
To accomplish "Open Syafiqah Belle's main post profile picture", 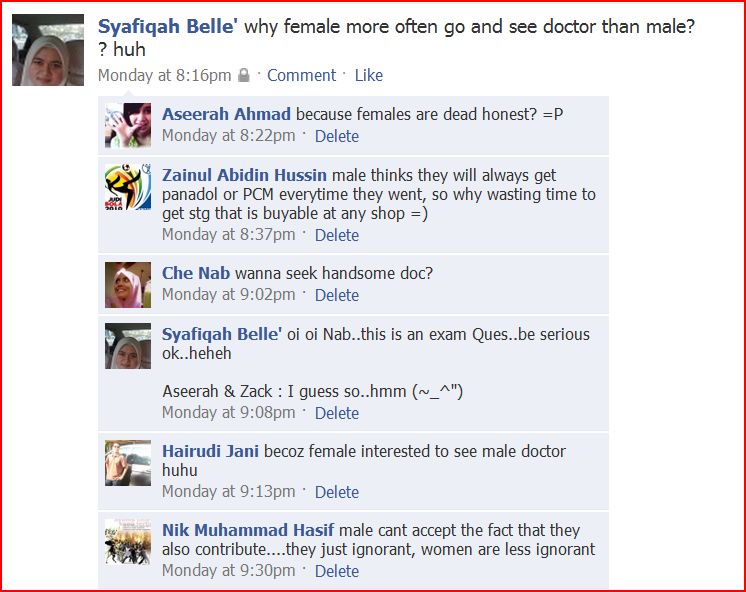I will pyautogui.click(x=48, y=50).
